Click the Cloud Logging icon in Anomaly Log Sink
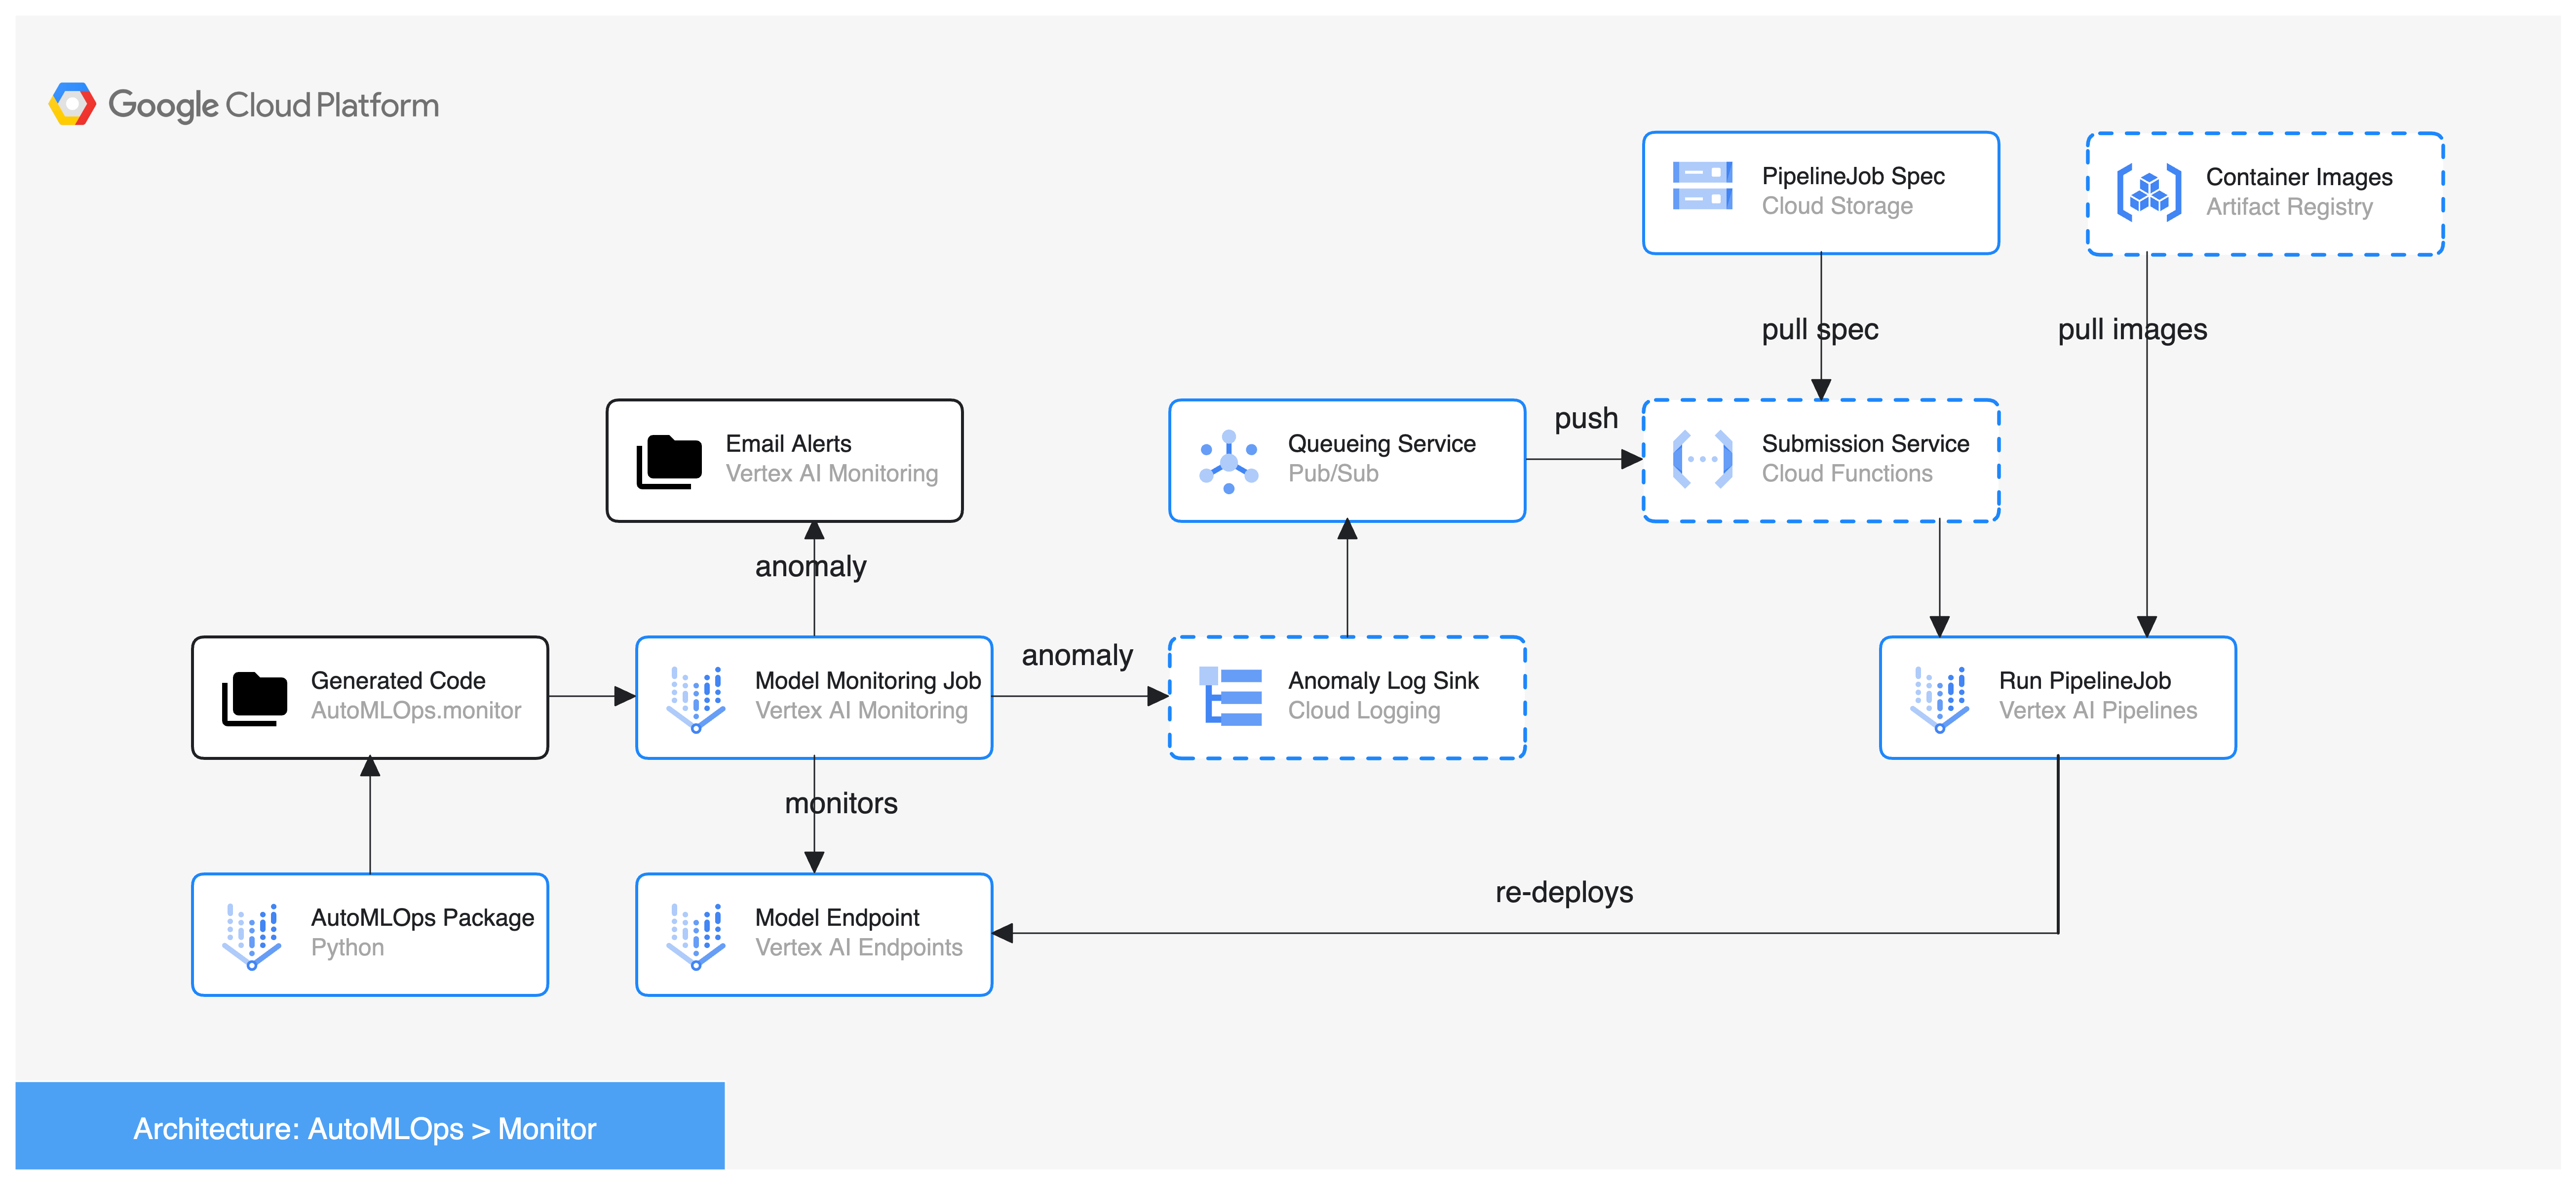 [x=1231, y=697]
